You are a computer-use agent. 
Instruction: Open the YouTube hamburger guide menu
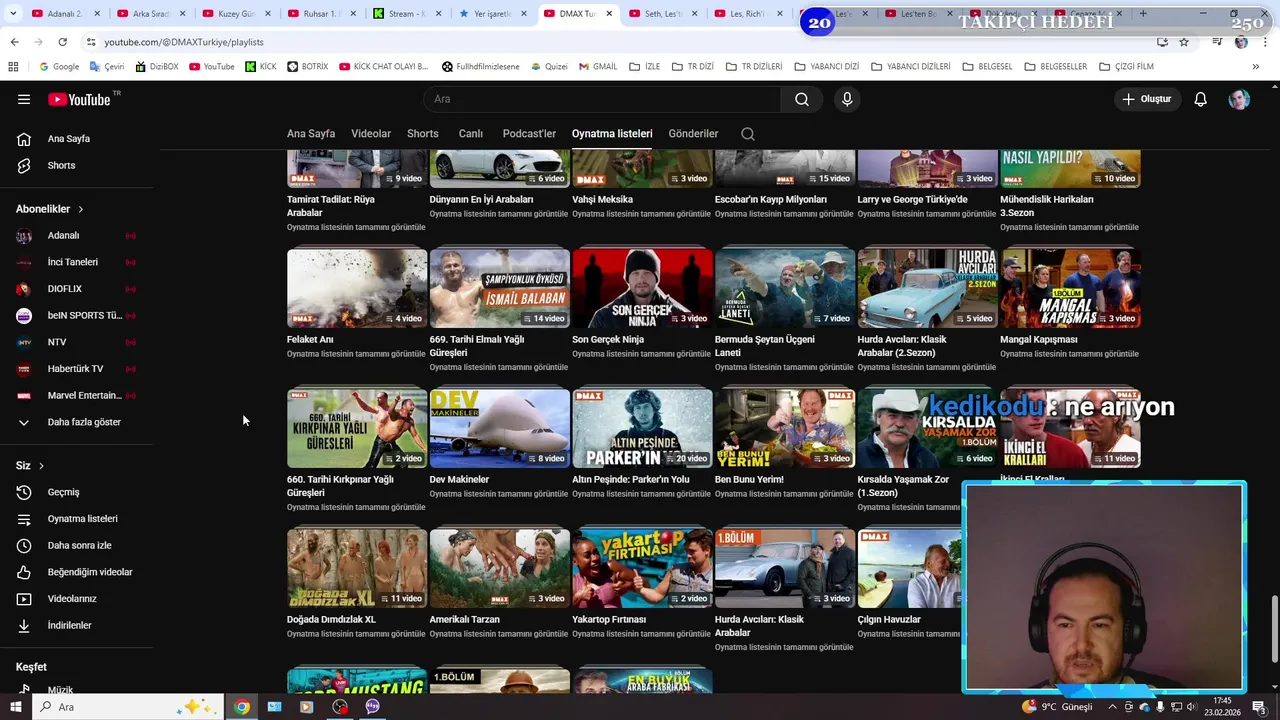pyautogui.click(x=24, y=99)
